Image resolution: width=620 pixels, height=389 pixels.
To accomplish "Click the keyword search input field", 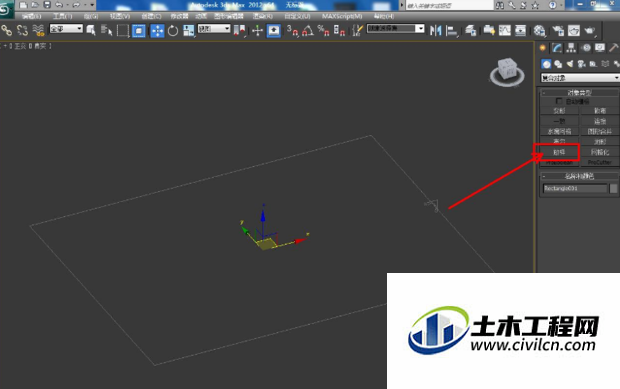I will pyautogui.click(x=450, y=6).
